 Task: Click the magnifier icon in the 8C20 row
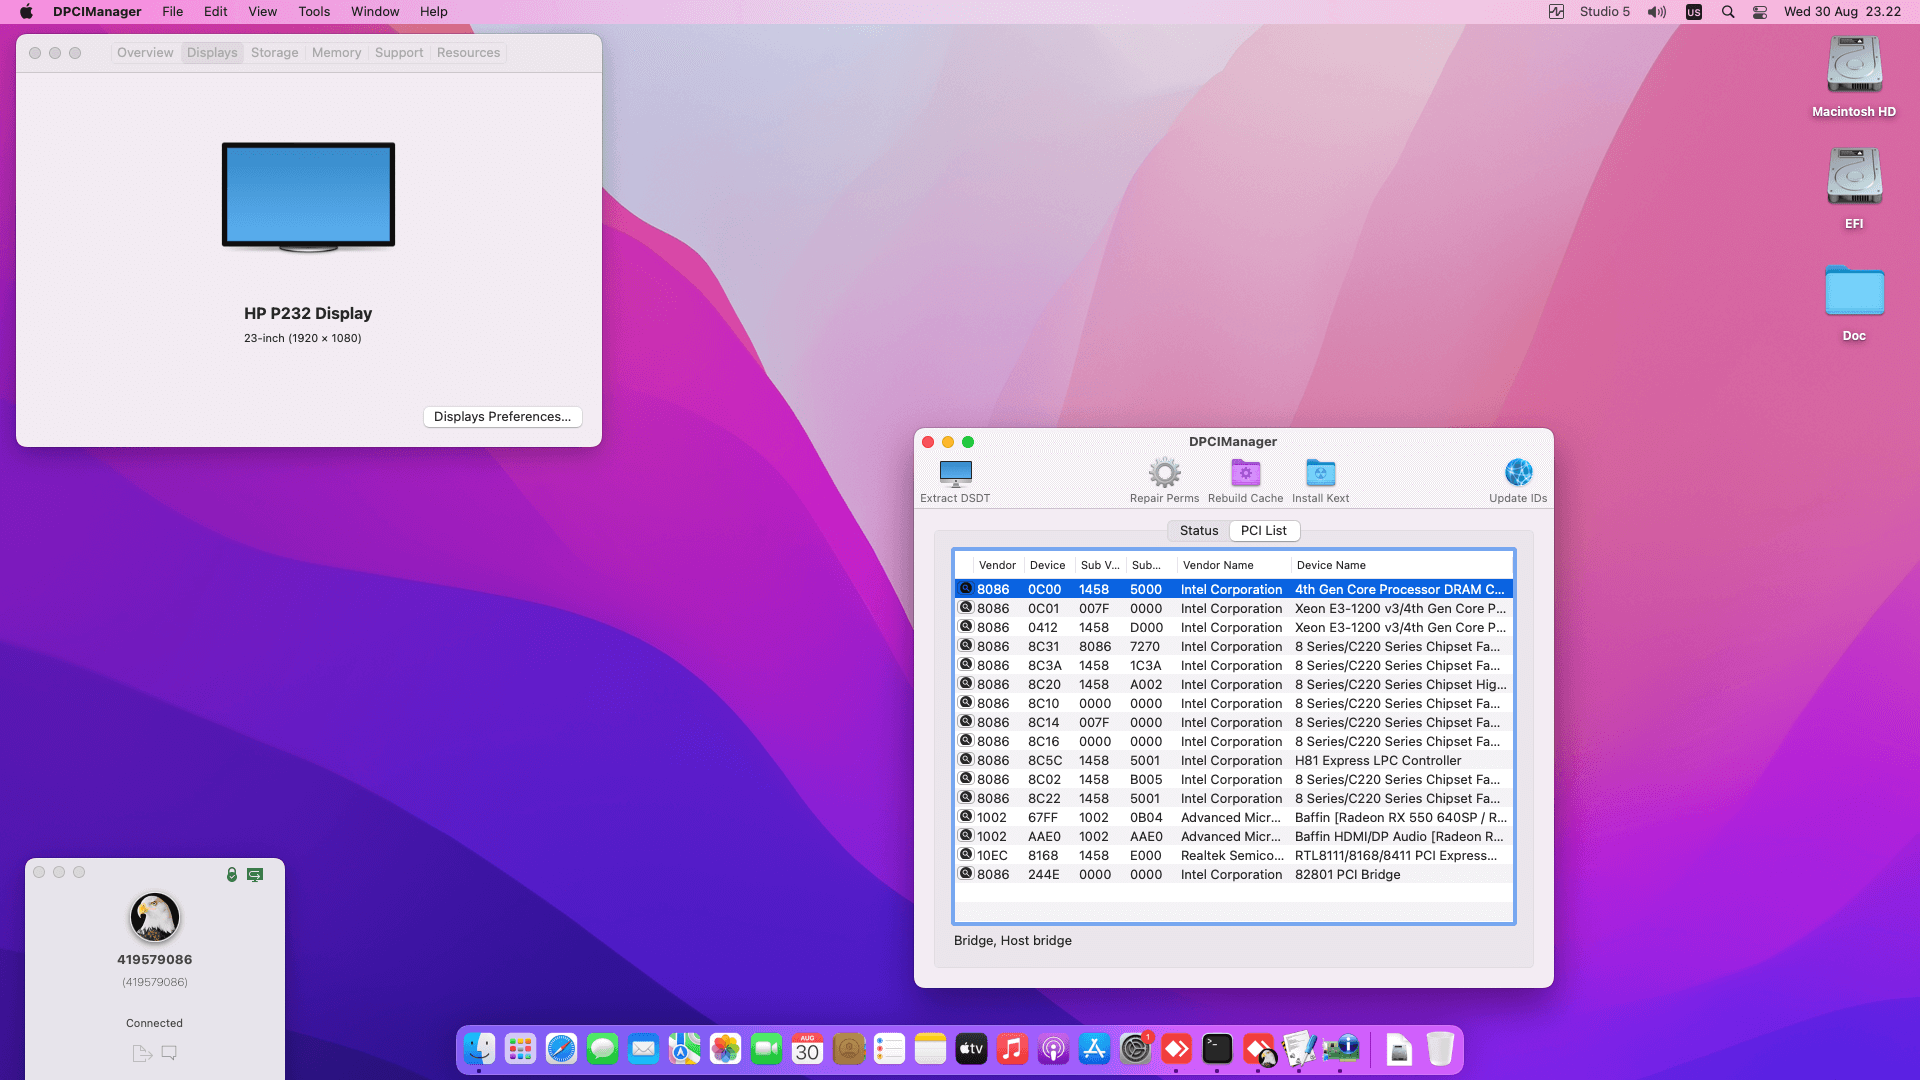point(966,684)
